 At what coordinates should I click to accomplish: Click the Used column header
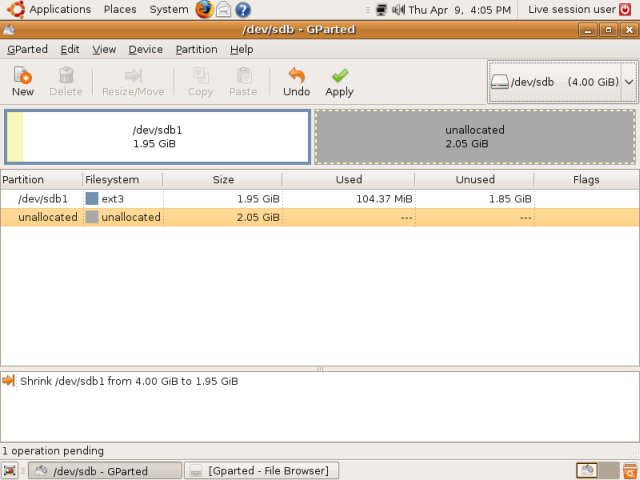tap(348, 180)
